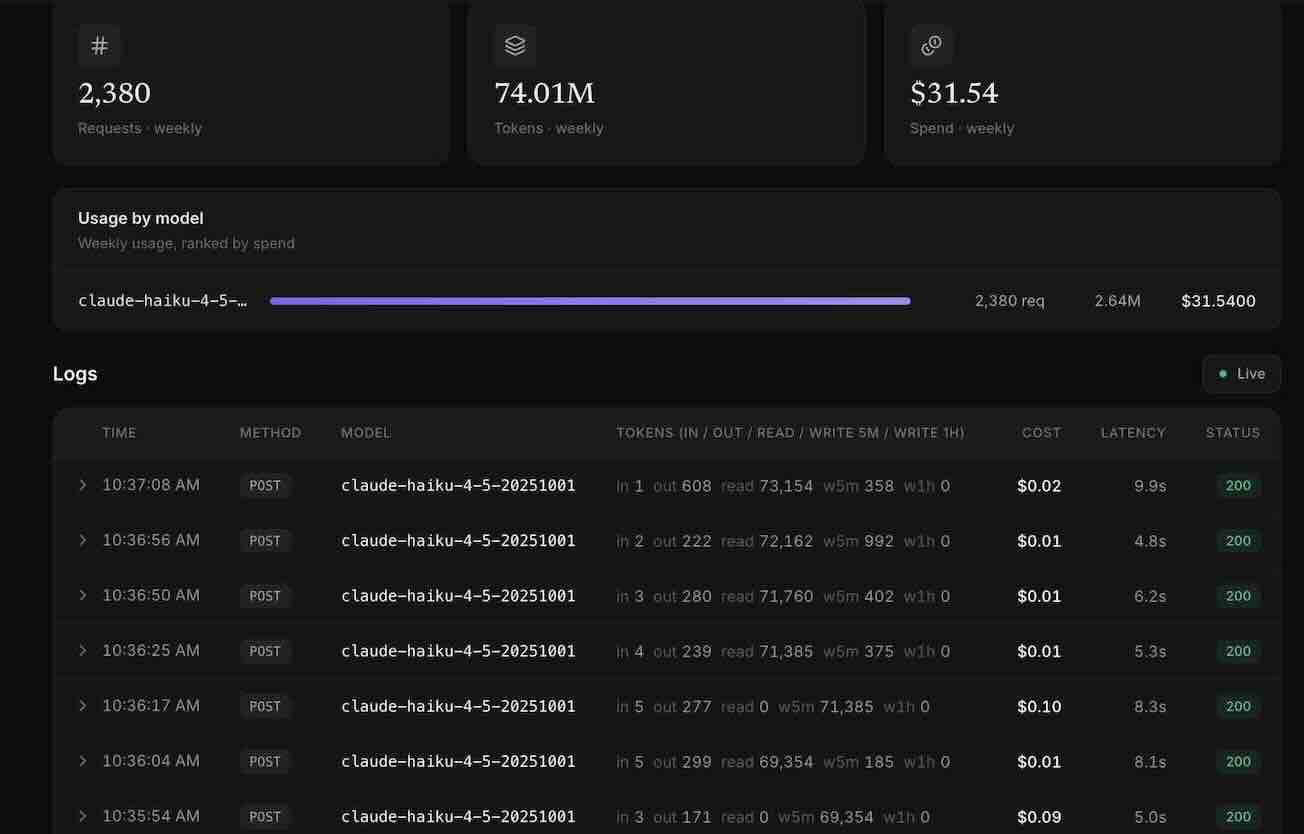Click the $0.02 cost cell
The height and width of the screenshot is (834, 1304).
(1039, 486)
